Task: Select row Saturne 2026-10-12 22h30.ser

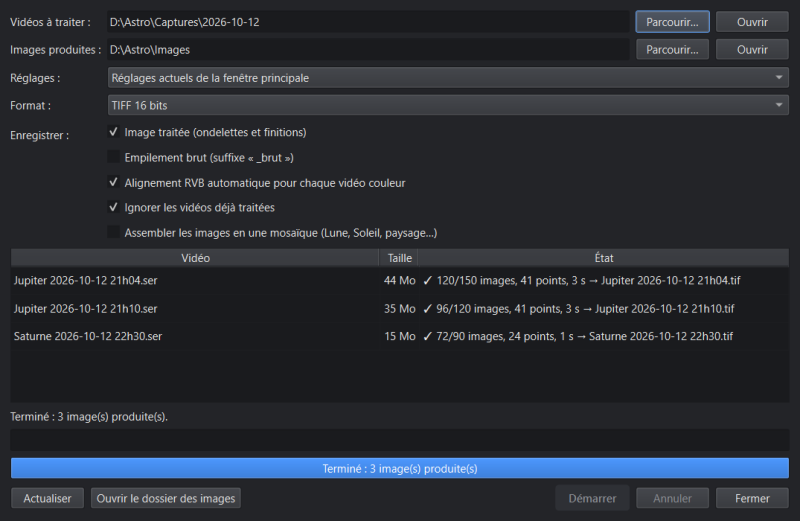Action: [x=399, y=336]
